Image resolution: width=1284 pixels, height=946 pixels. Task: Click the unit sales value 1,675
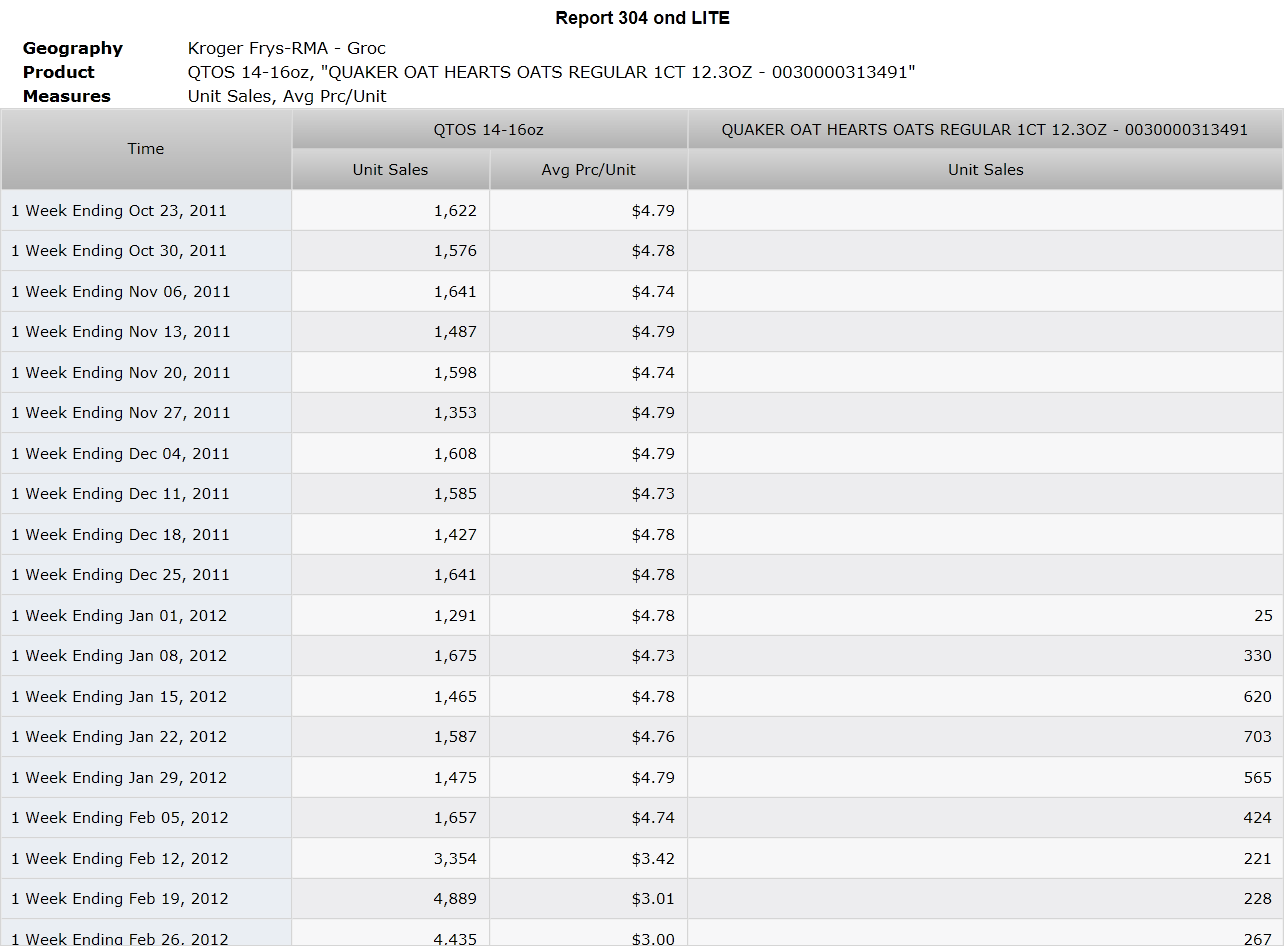tap(455, 656)
